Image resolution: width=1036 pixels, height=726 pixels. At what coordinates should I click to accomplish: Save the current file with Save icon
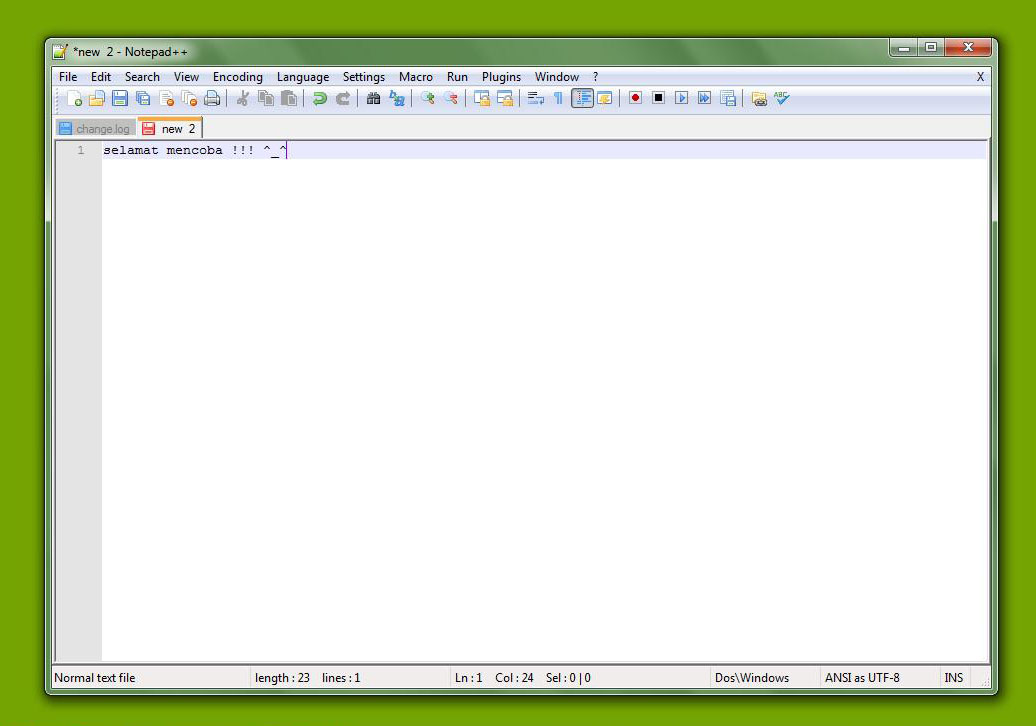120,98
